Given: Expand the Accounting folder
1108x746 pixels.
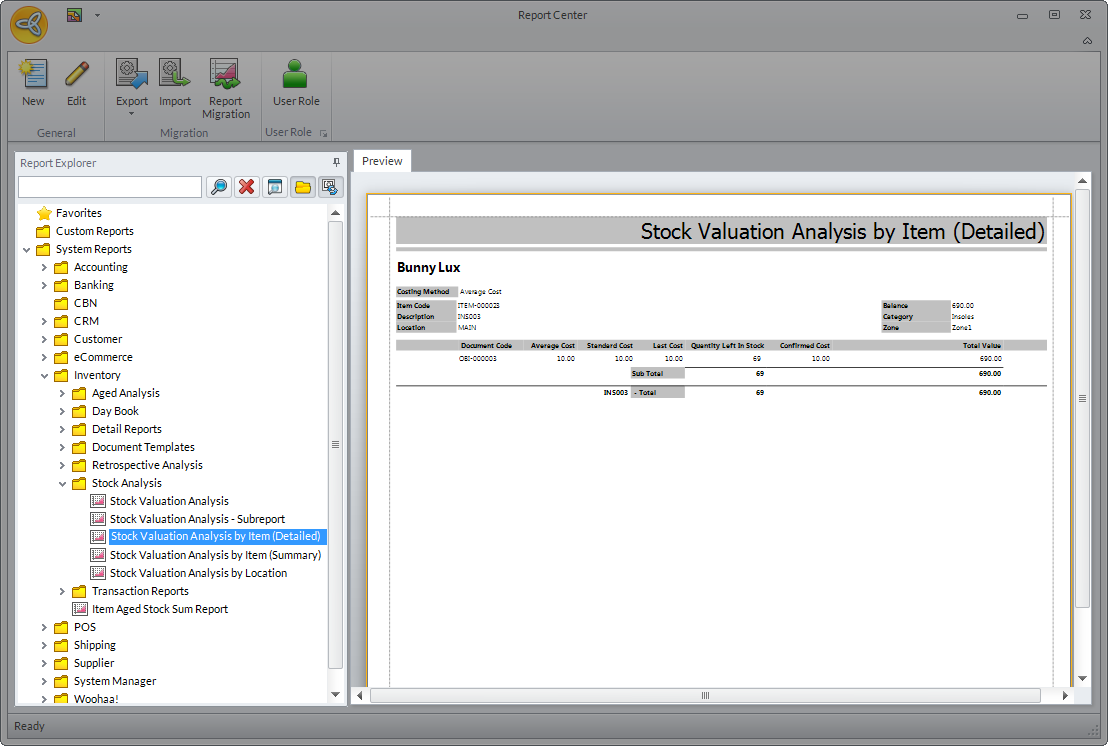Looking at the screenshot, I should (x=44, y=267).
